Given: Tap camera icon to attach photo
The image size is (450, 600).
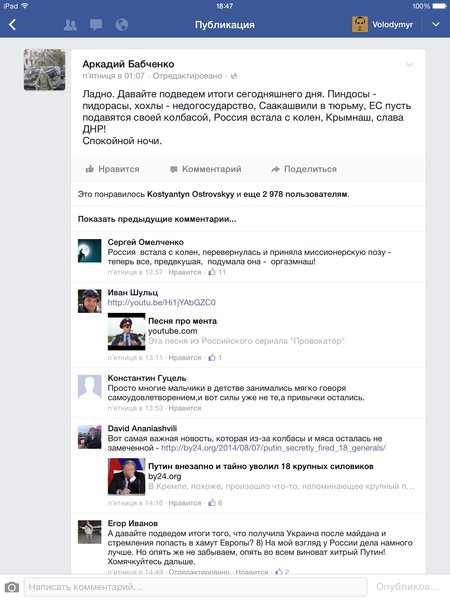Looking at the screenshot, I should click(x=11, y=587).
